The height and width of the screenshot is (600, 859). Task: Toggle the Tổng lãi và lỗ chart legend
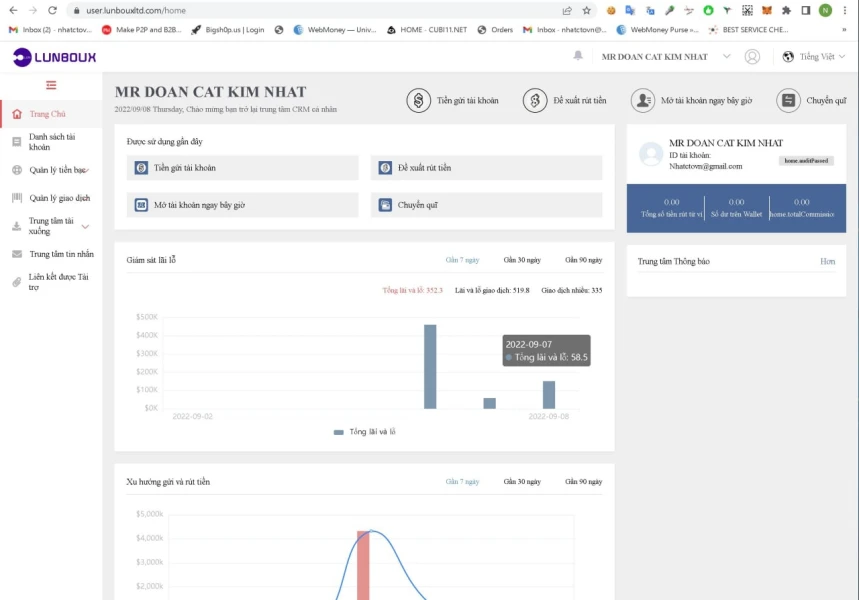pos(365,432)
